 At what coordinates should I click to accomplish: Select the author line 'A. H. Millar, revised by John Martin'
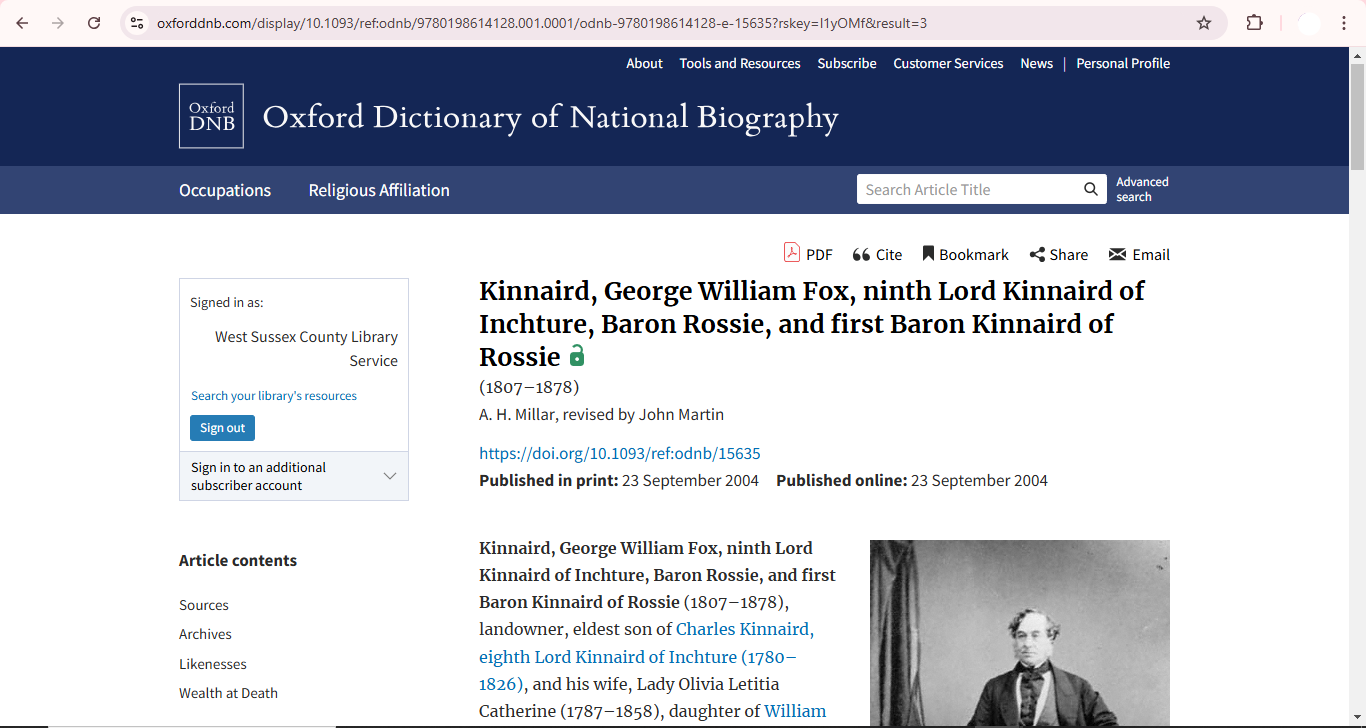[x=601, y=414]
